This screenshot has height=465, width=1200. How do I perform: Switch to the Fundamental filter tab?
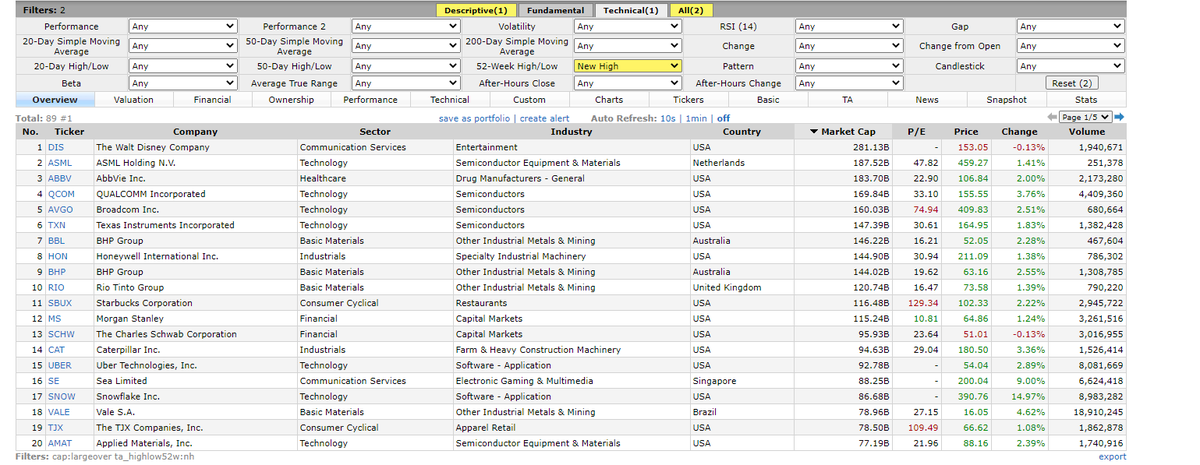point(555,10)
